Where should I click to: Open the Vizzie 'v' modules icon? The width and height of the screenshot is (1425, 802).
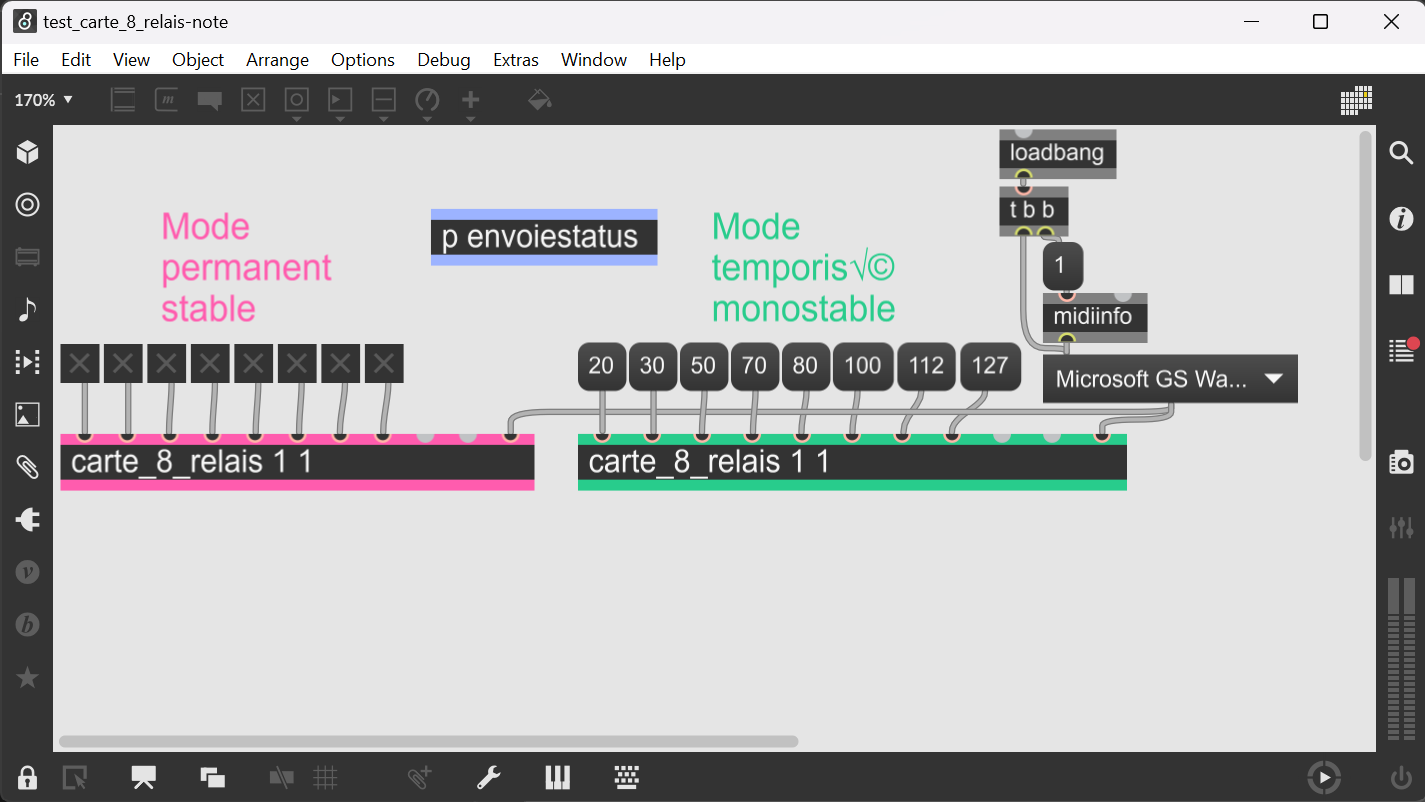click(27, 572)
